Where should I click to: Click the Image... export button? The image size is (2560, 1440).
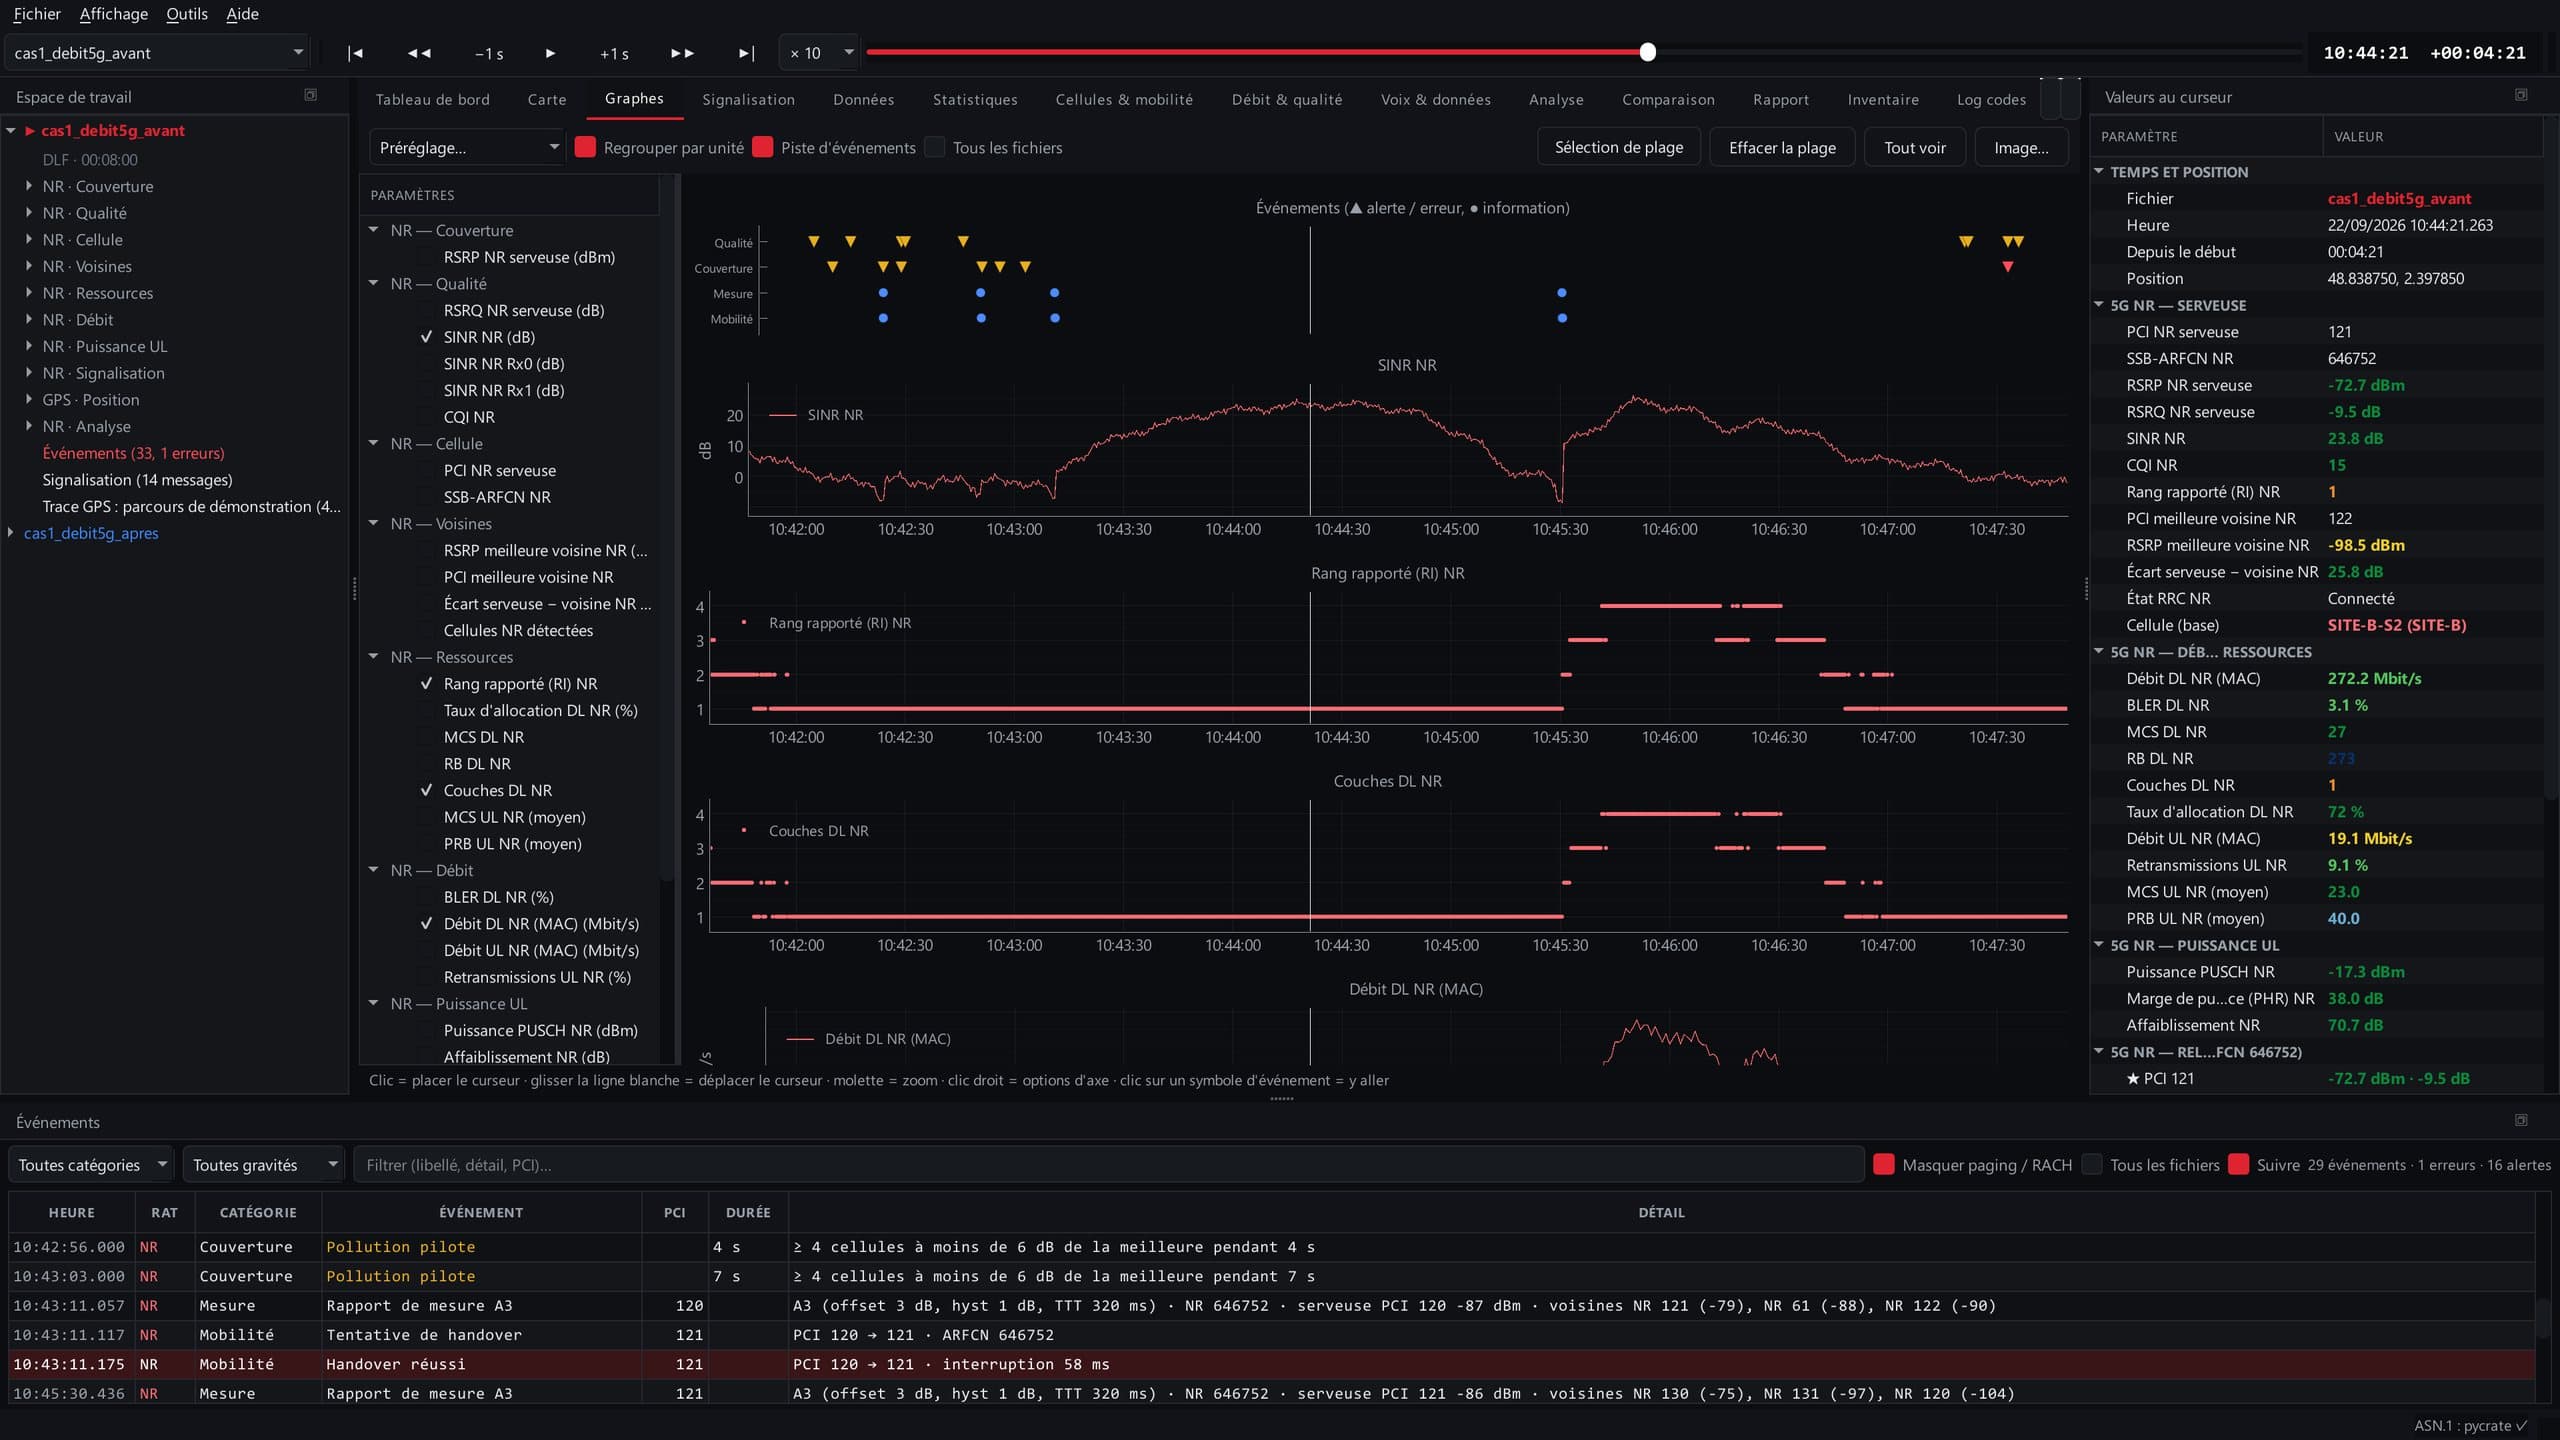(2021, 147)
